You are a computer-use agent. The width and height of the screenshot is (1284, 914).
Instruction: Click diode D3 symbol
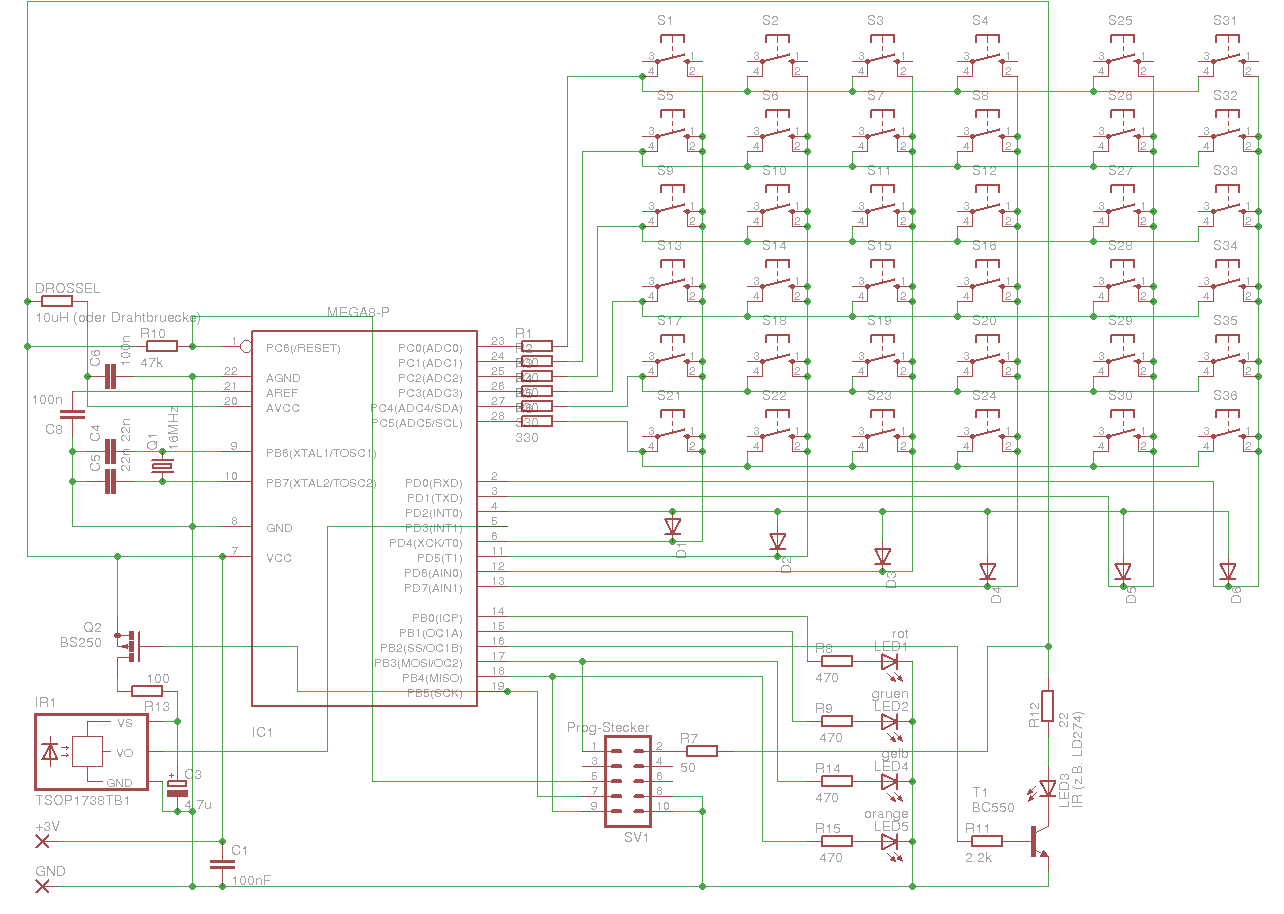[882, 556]
